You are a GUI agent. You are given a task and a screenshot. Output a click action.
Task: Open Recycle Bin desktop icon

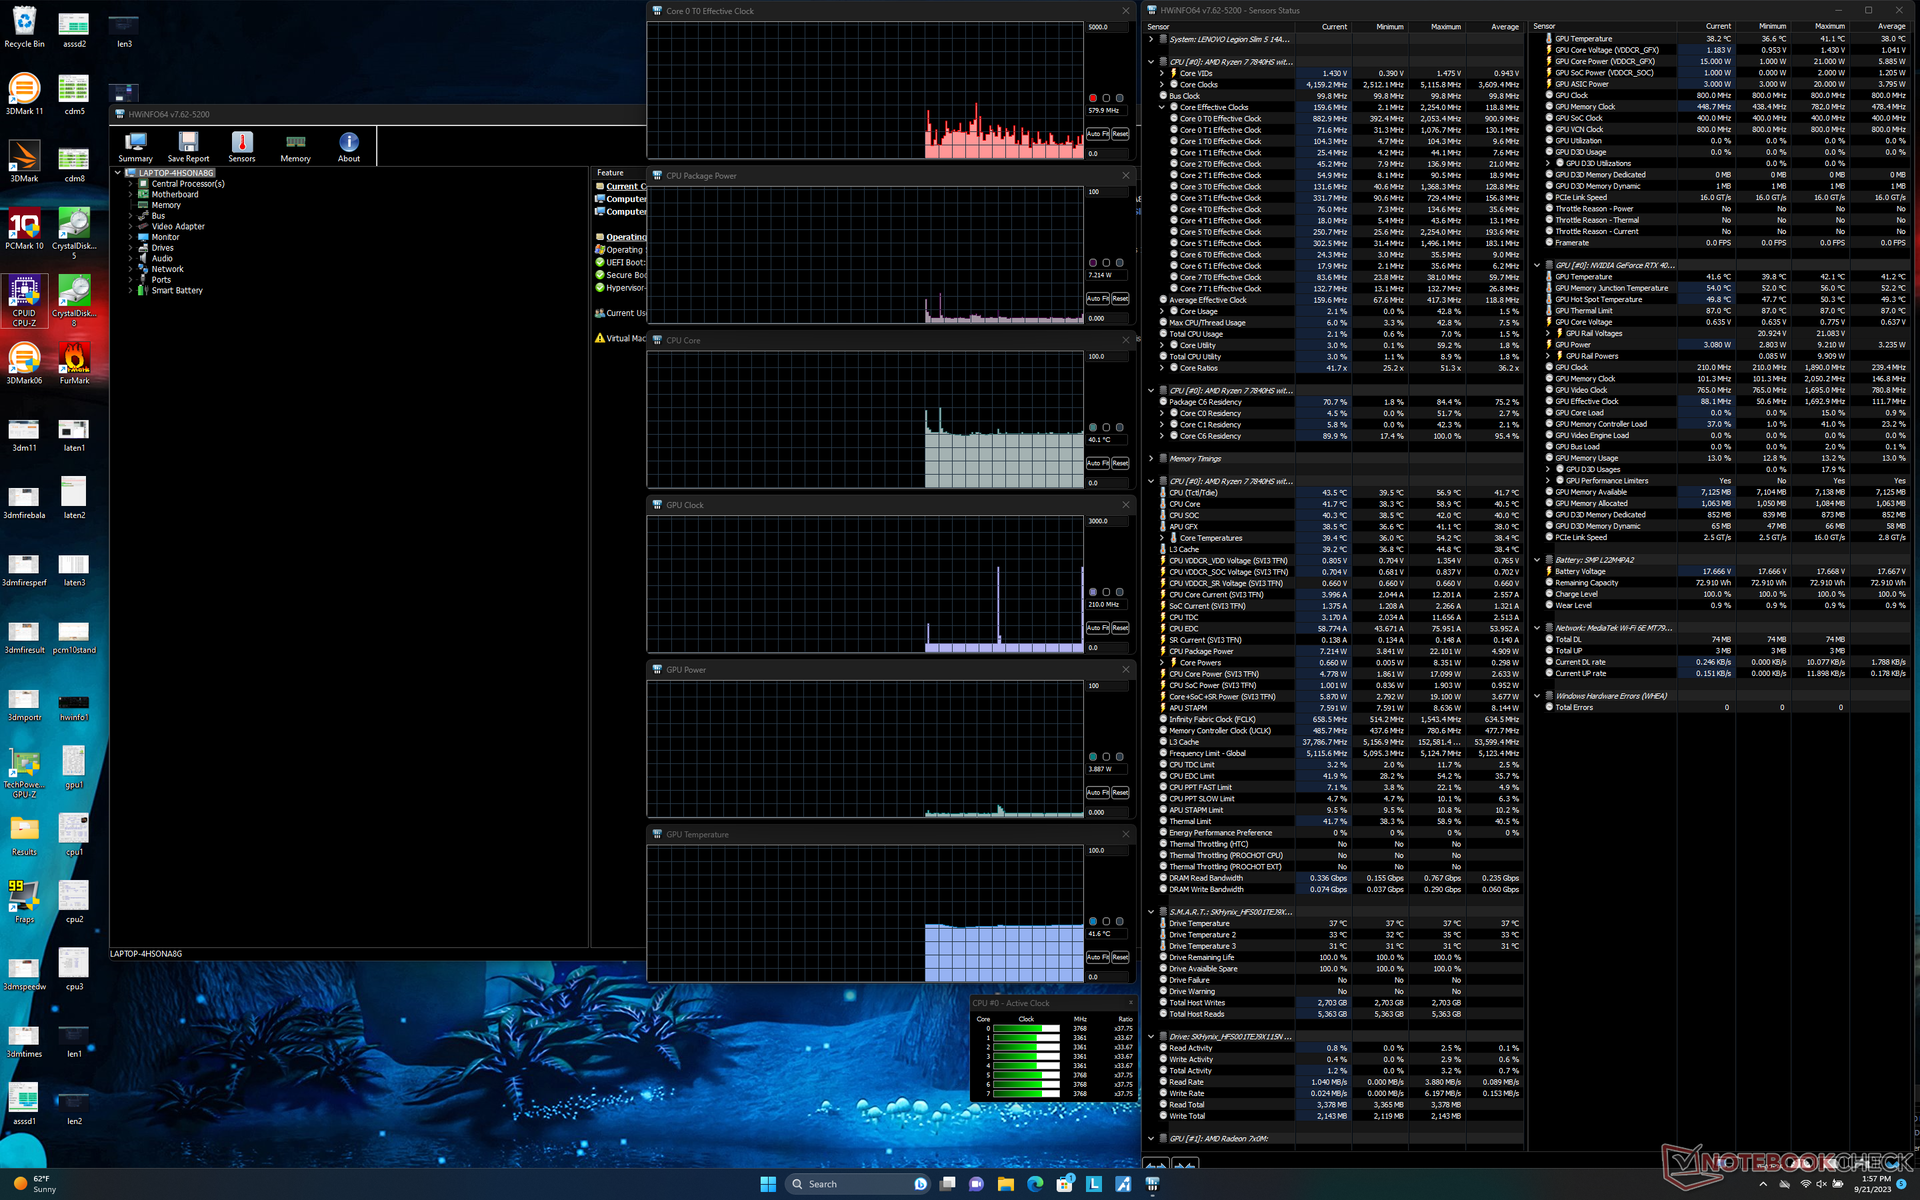24,28
